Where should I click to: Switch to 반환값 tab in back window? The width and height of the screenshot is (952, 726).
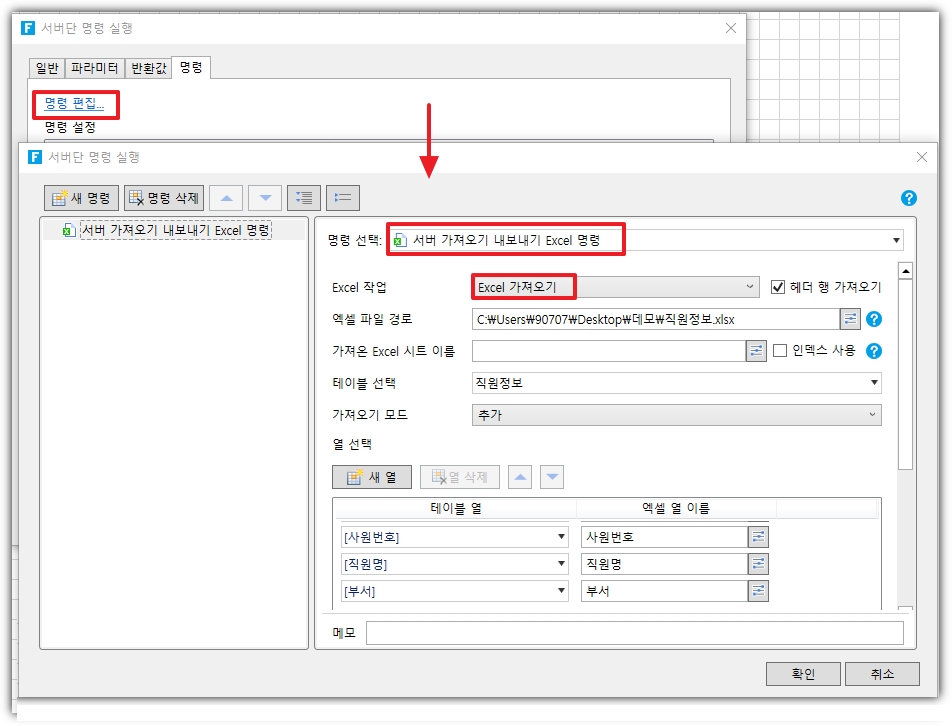[x=149, y=68]
